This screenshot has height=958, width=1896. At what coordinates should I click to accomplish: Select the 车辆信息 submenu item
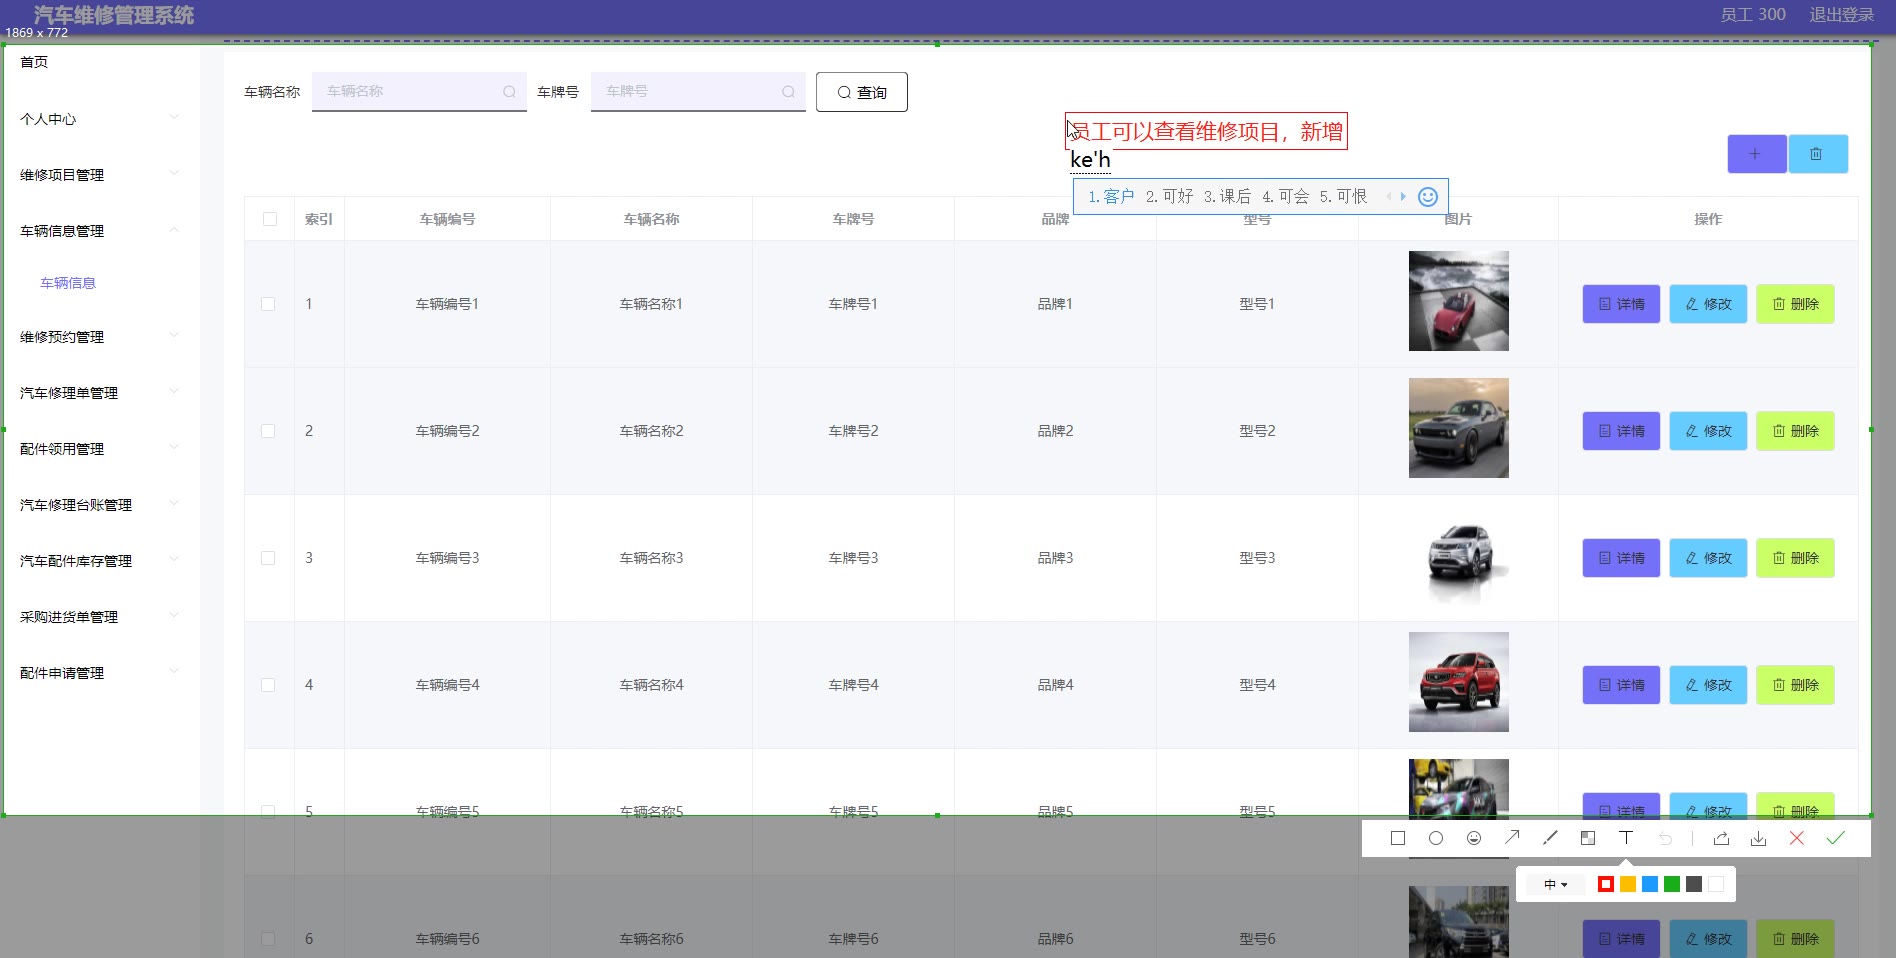pos(68,283)
